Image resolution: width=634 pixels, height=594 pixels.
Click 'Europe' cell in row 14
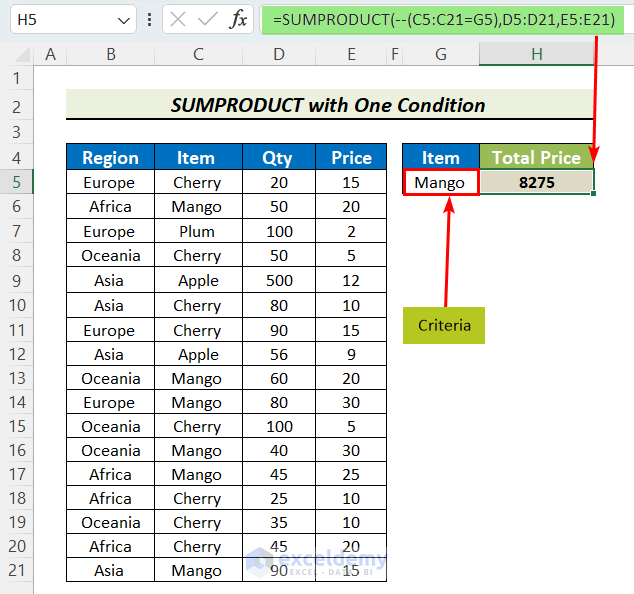coord(110,402)
